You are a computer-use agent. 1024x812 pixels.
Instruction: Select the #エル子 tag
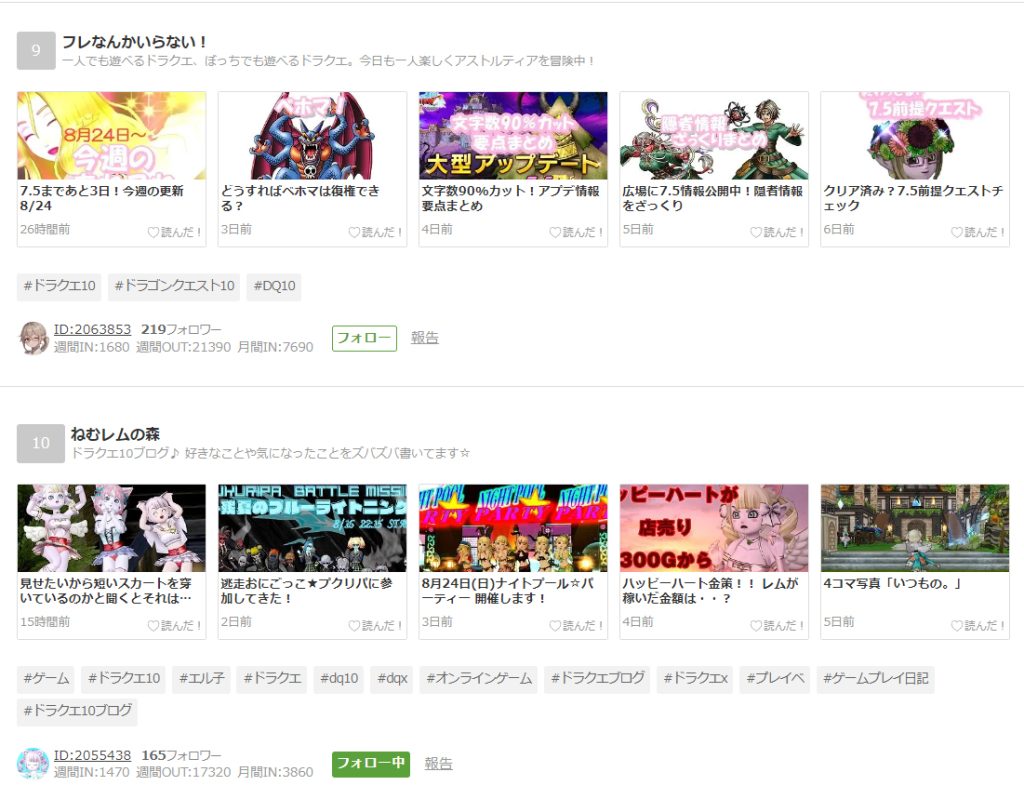(x=201, y=679)
